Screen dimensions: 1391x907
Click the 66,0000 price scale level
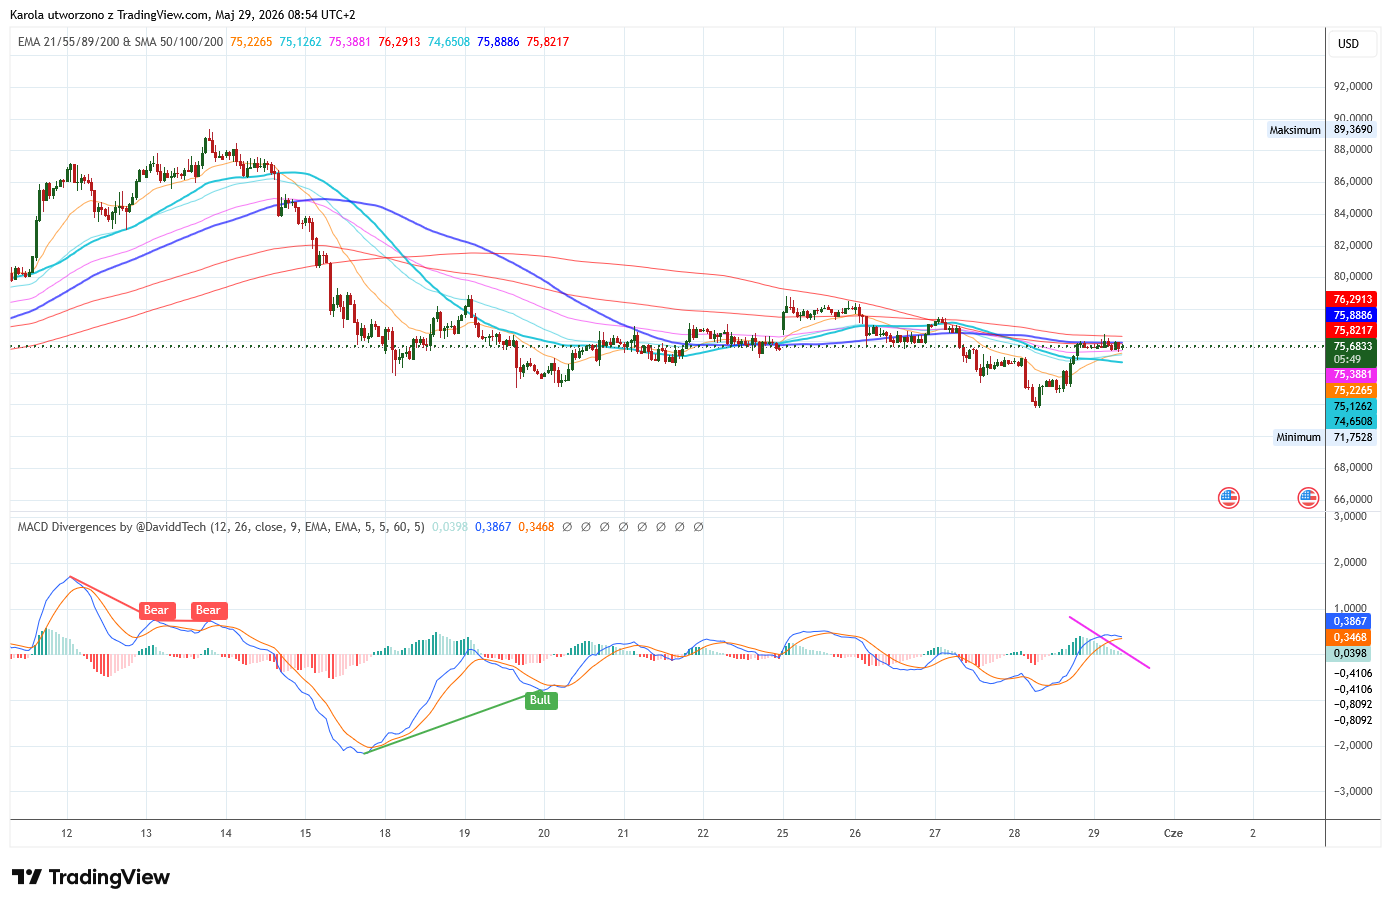1353,499
